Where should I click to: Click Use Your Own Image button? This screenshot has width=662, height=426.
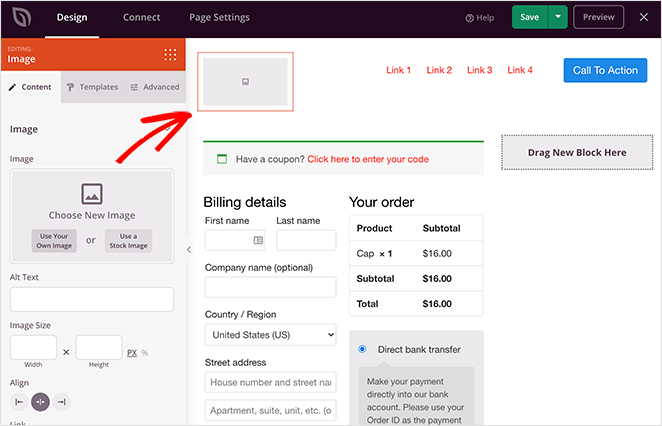point(54,241)
